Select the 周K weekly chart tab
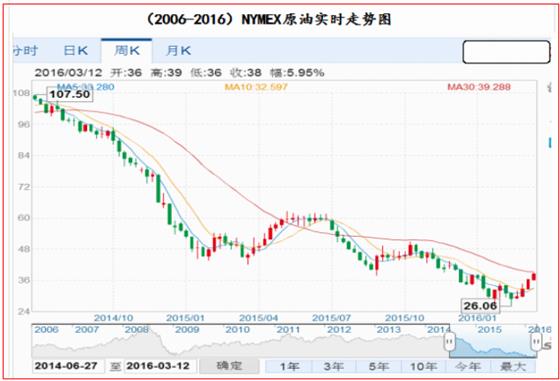560x381 pixels. point(127,51)
